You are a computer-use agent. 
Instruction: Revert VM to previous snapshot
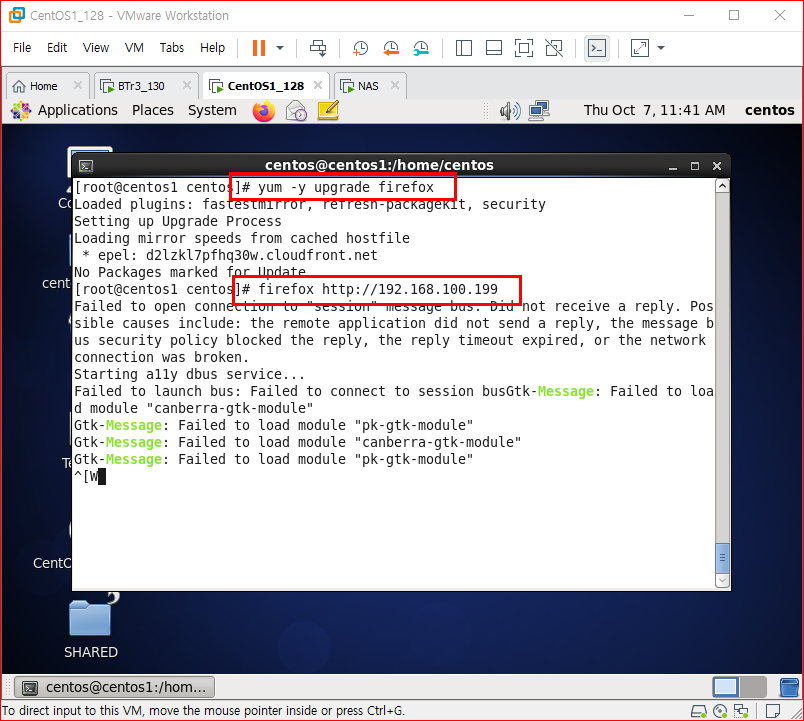(391, 48)
